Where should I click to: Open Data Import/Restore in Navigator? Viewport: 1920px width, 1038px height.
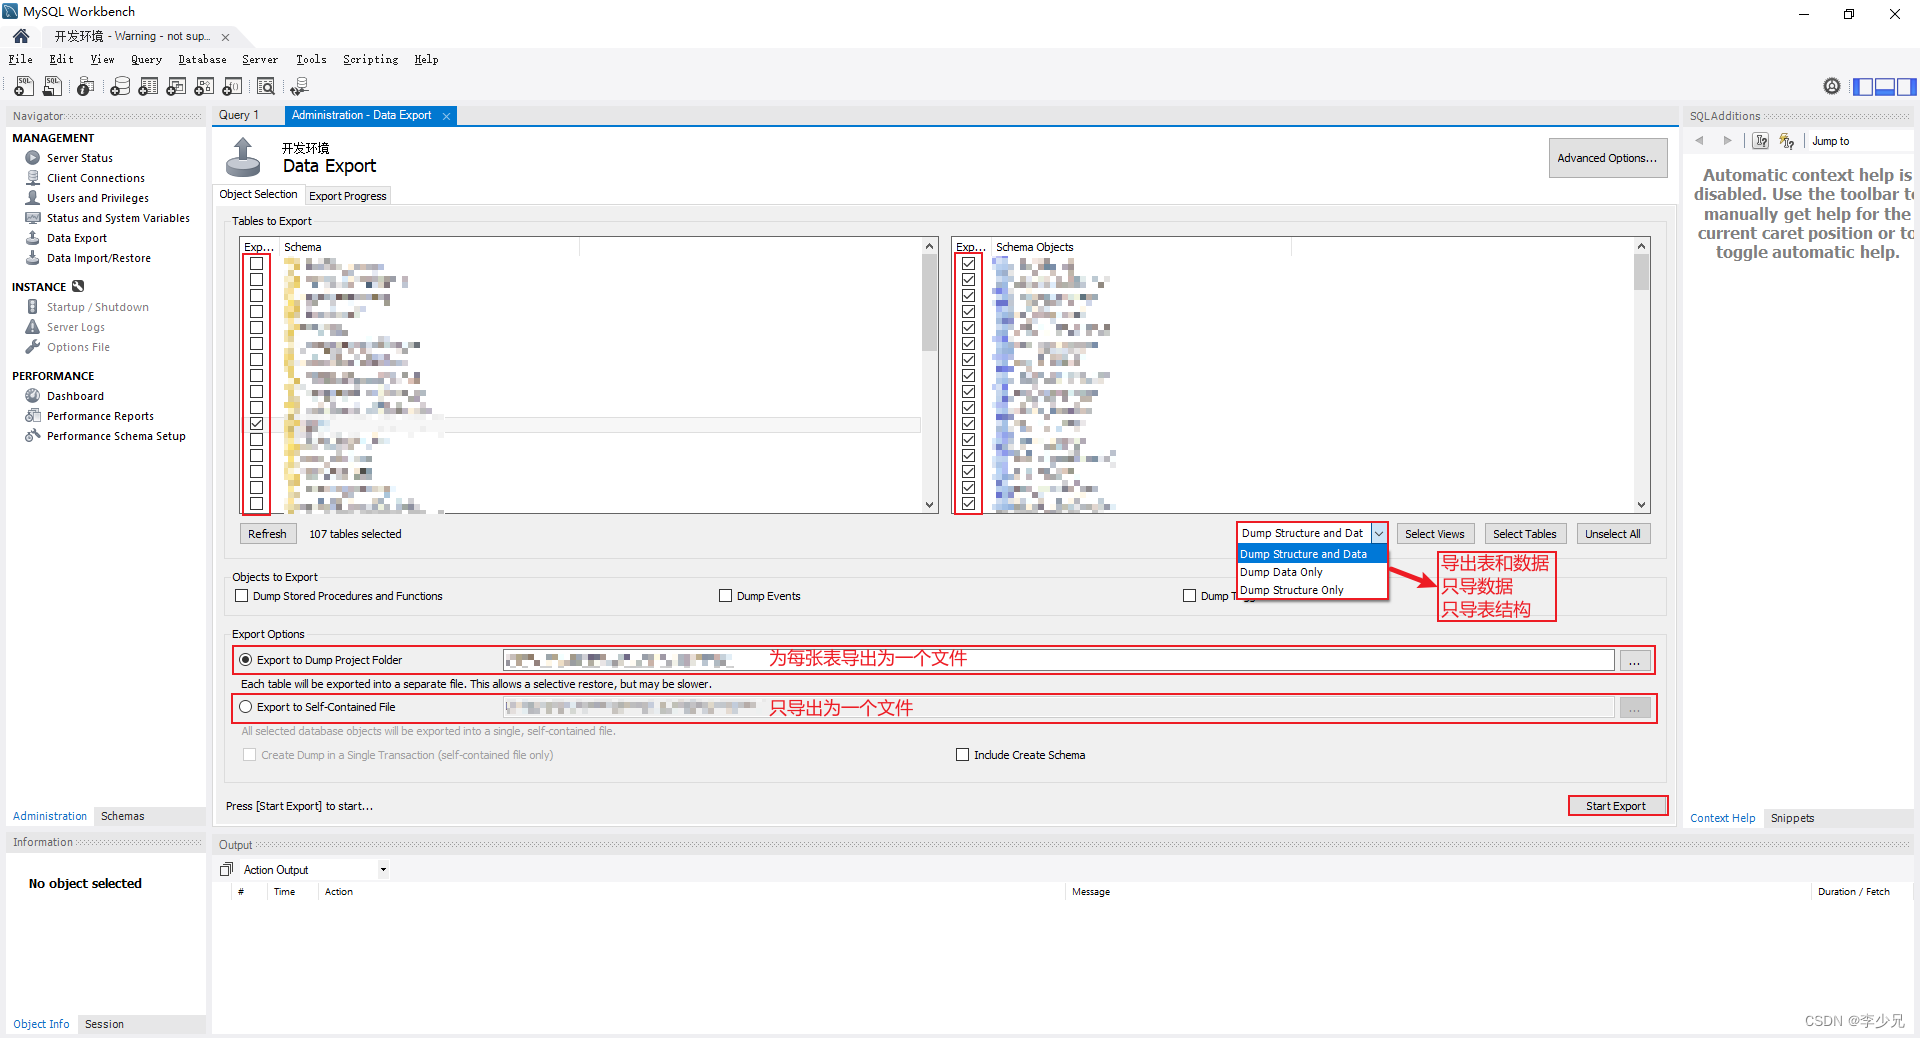(99, 258)
